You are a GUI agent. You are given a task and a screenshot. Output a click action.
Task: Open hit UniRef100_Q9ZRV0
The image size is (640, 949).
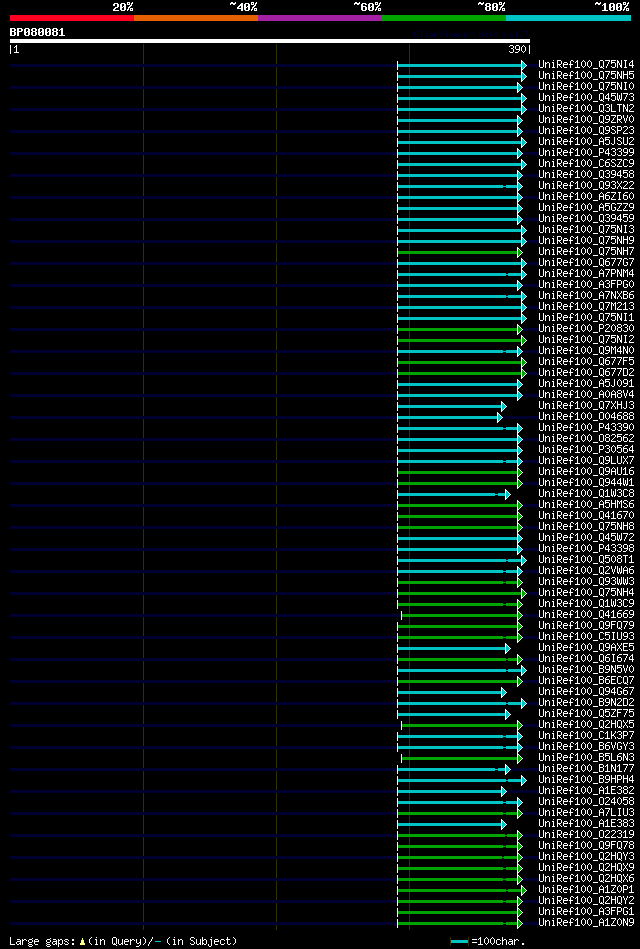(x=586, y=120)
